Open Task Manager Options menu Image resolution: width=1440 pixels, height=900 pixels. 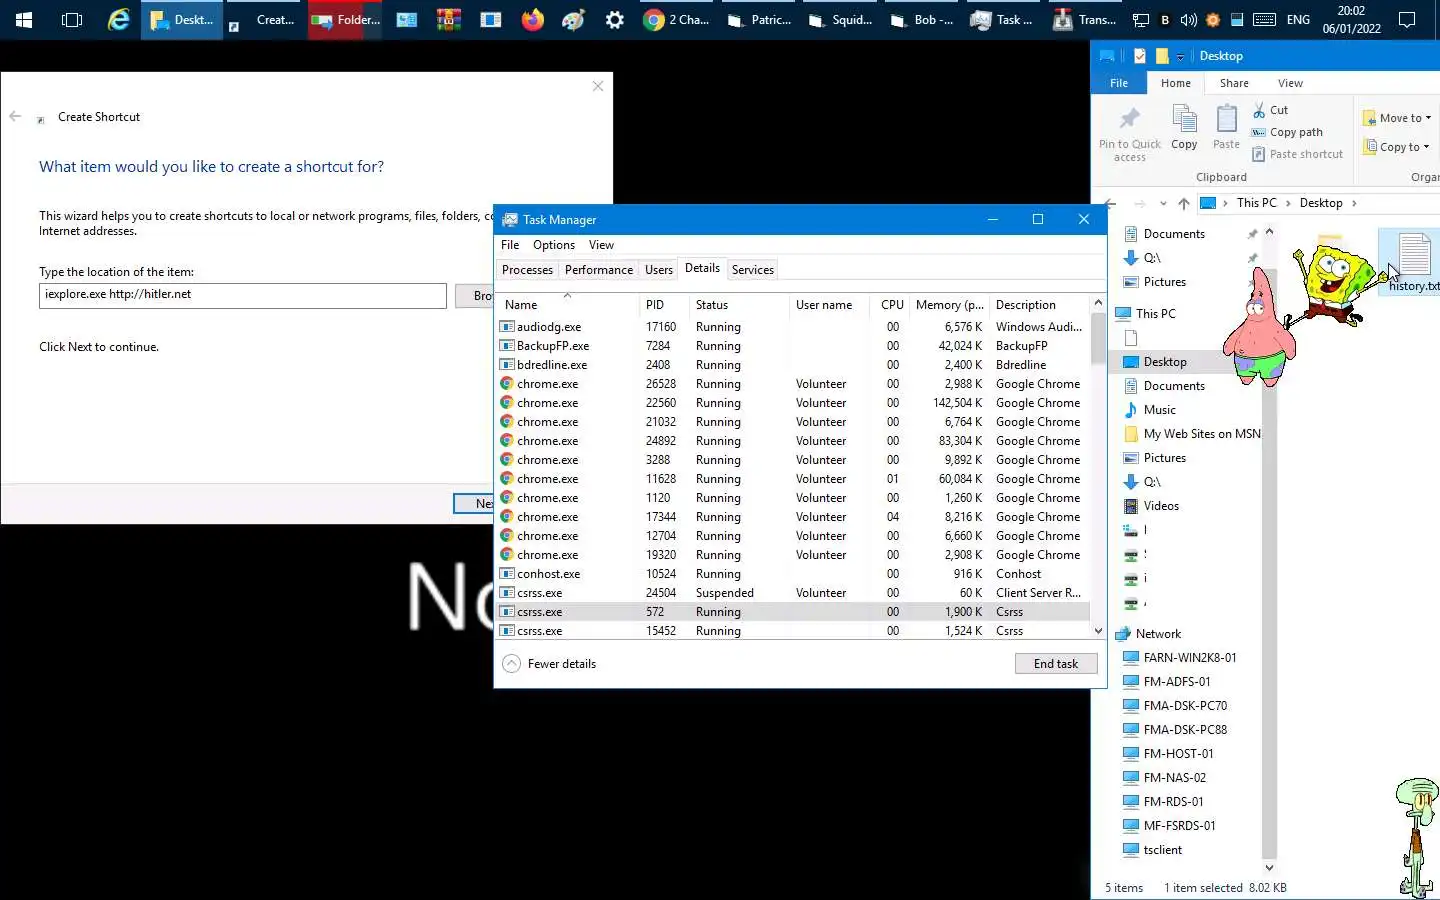554,245
